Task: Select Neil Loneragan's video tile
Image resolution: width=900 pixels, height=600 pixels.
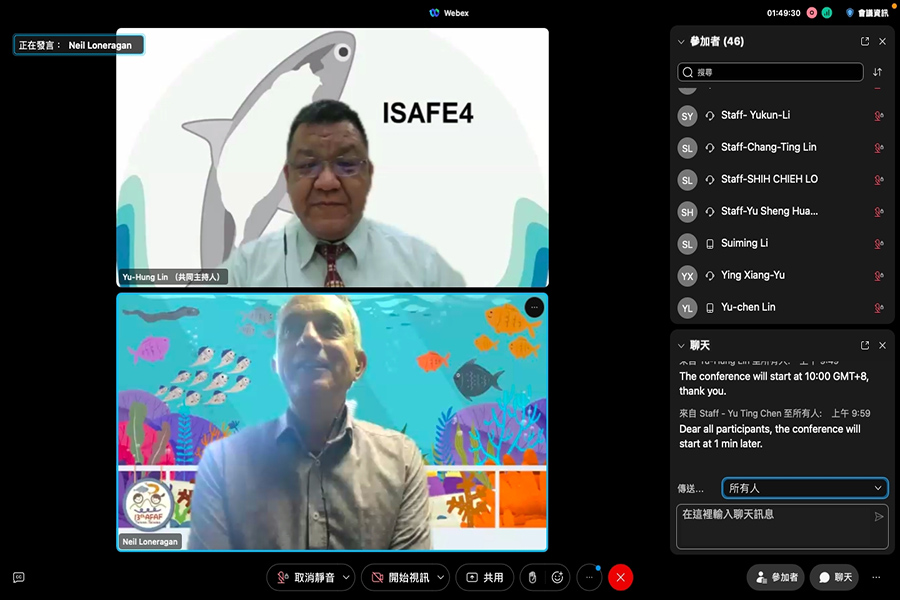Action: pos(332,423)
